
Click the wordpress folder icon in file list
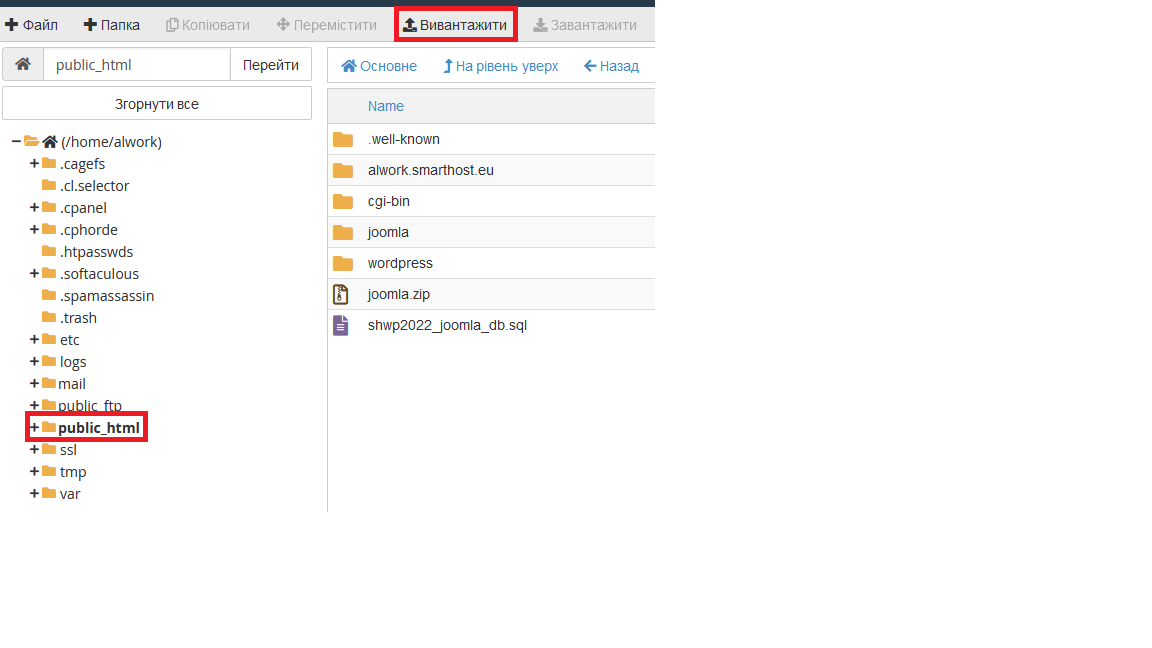(342, 263)
